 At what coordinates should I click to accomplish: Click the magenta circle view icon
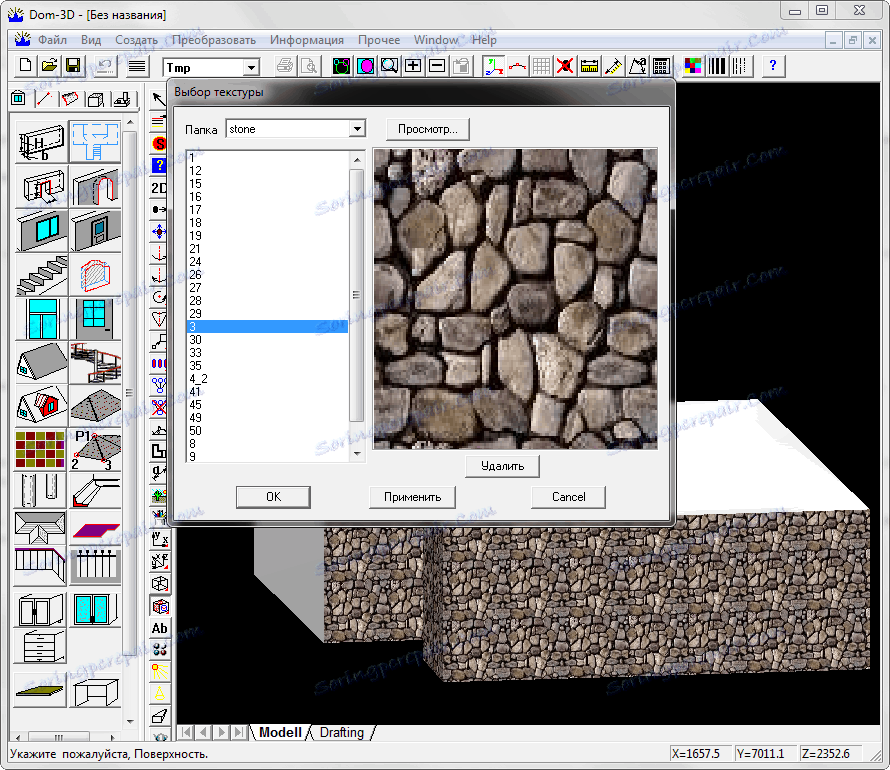(x=366, y=66)
